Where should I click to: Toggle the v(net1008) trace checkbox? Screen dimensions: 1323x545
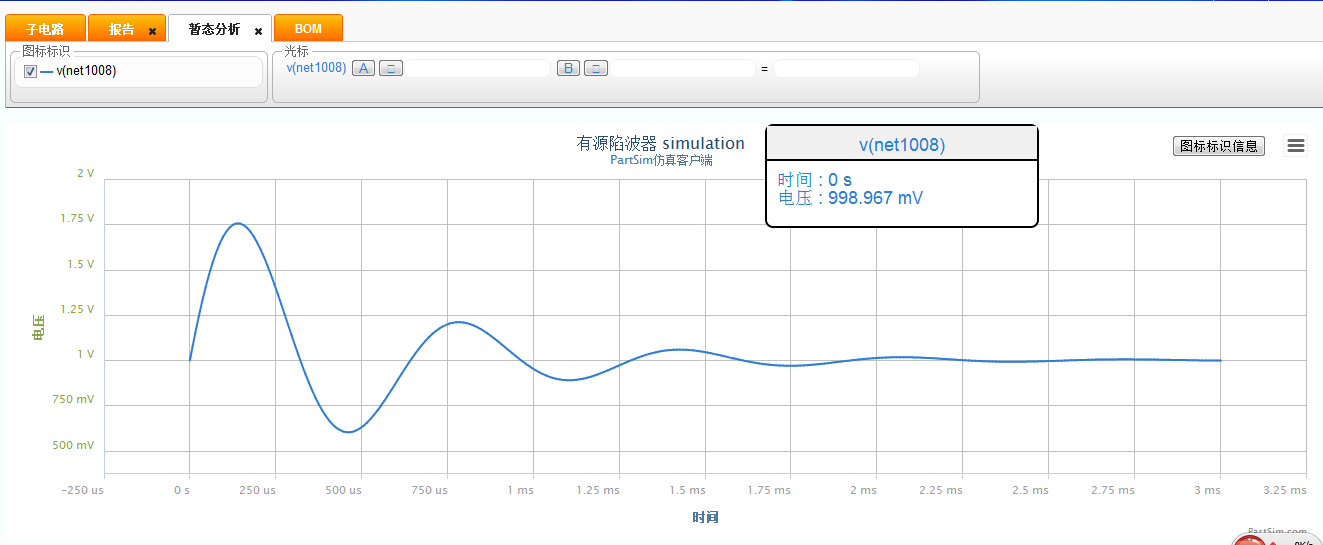(x=30, y=71)
